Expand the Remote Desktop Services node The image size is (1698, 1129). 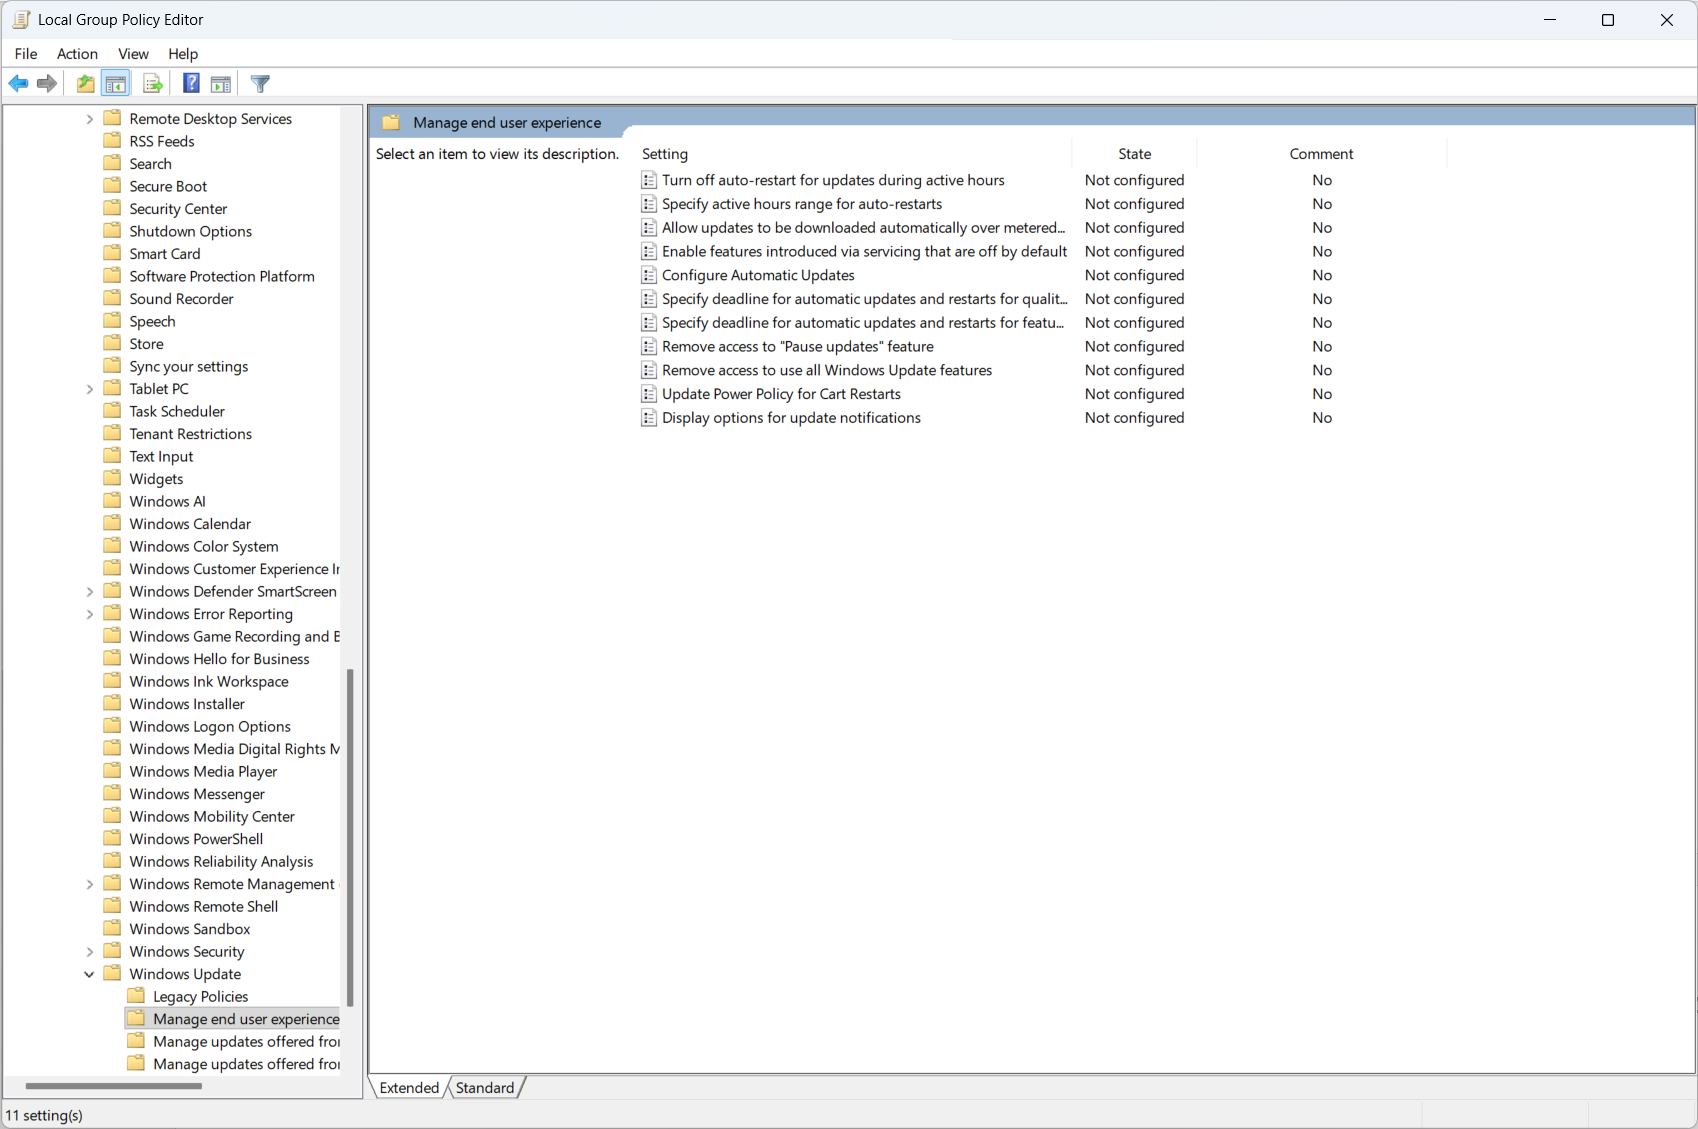(89, 118)
